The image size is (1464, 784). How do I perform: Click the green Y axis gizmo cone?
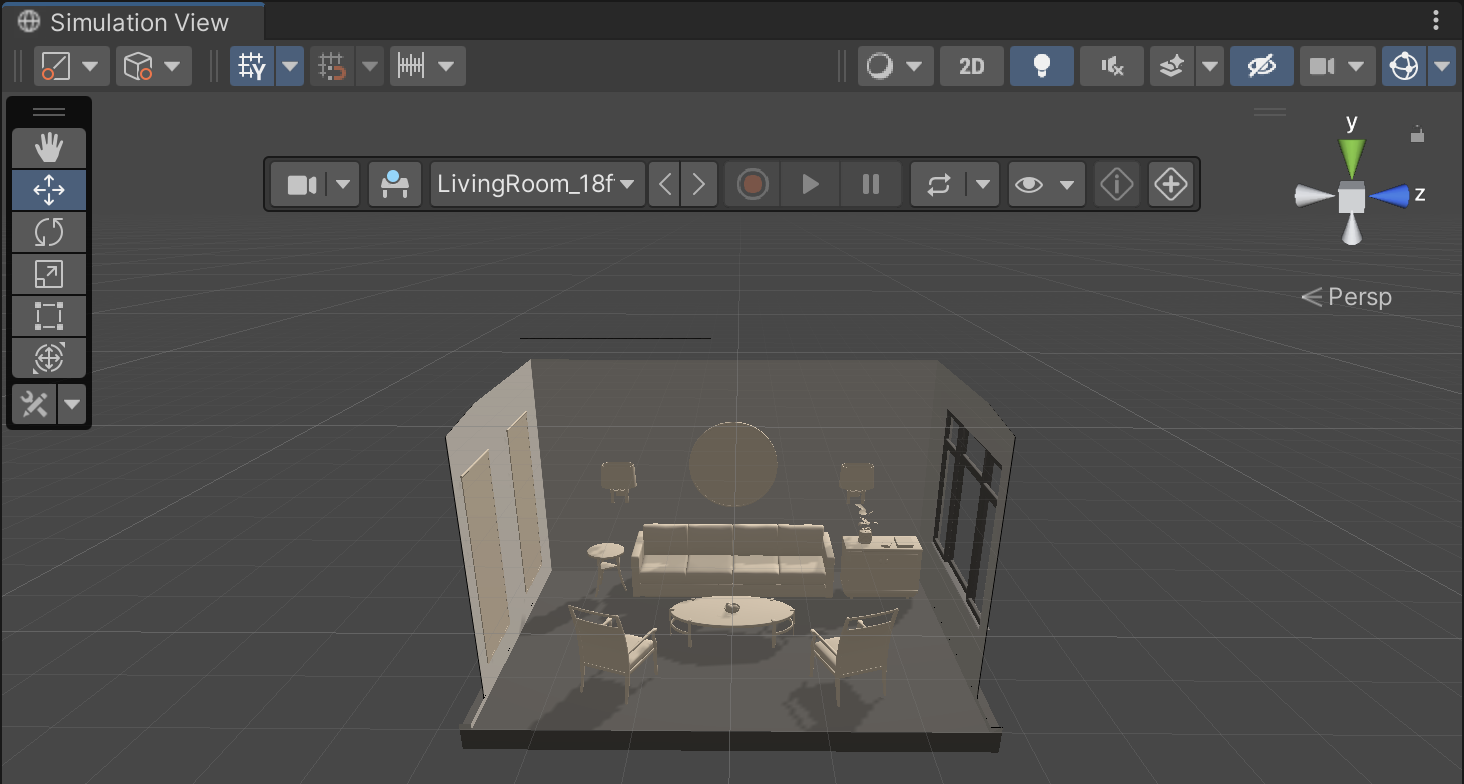tap(1351, 158)
